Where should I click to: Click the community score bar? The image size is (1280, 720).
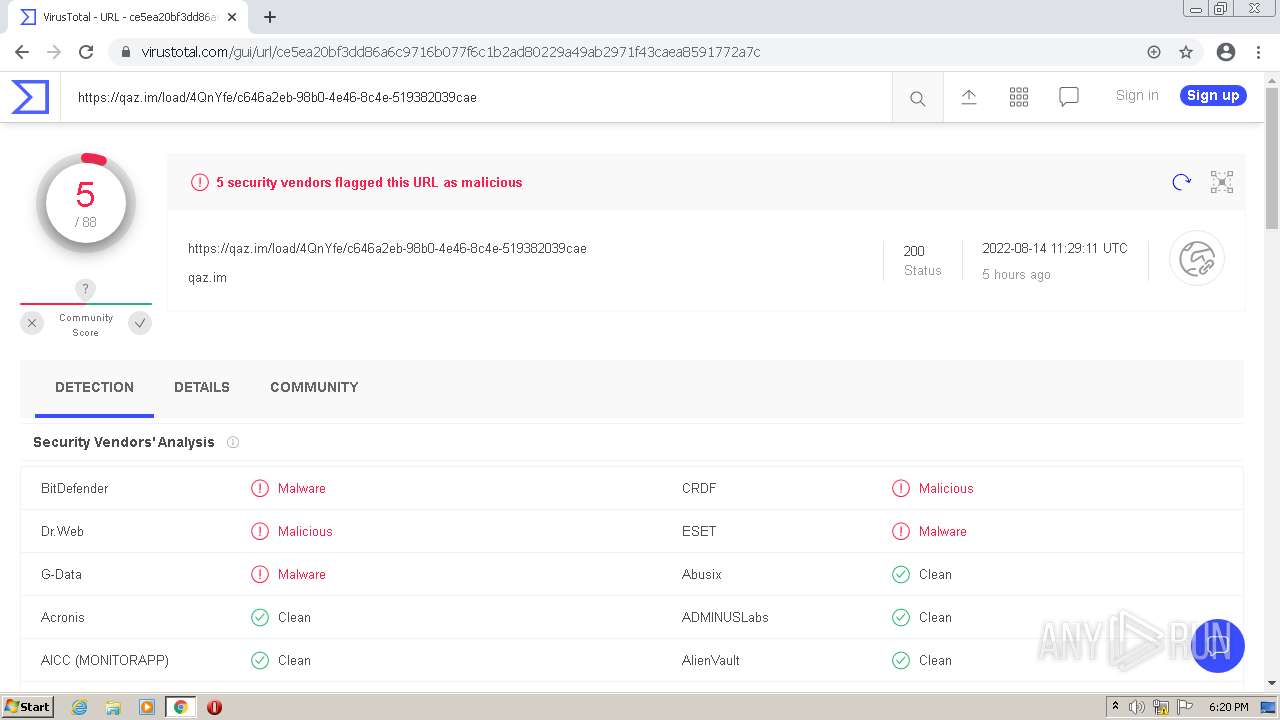coord(86,304)
